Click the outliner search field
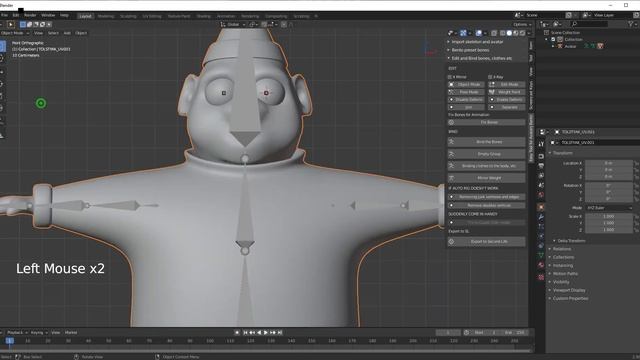The width and height of the screenshot is (640, 360). click(x=589, y=24)
